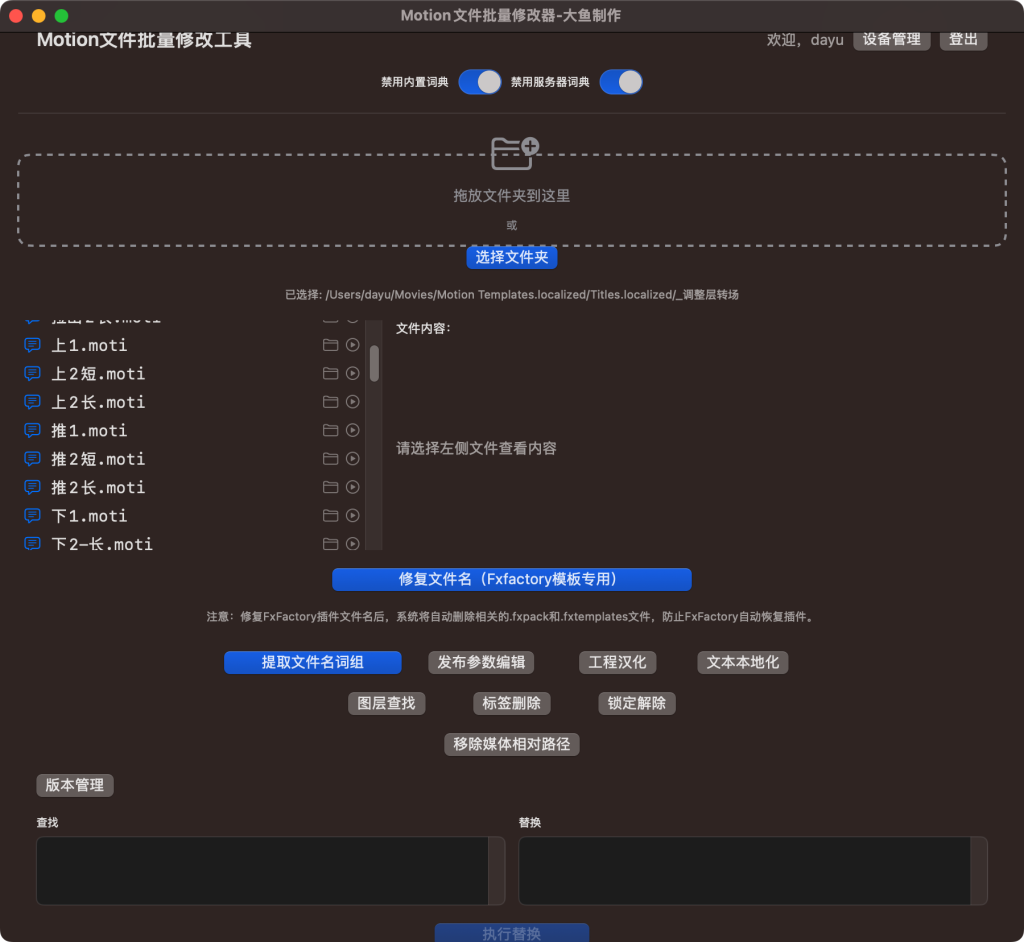Image resolution: width=1024 pixels, height=942 pixels.
Task: Click the play icon next to 下2-长.moti
Action: coord(352,544)
